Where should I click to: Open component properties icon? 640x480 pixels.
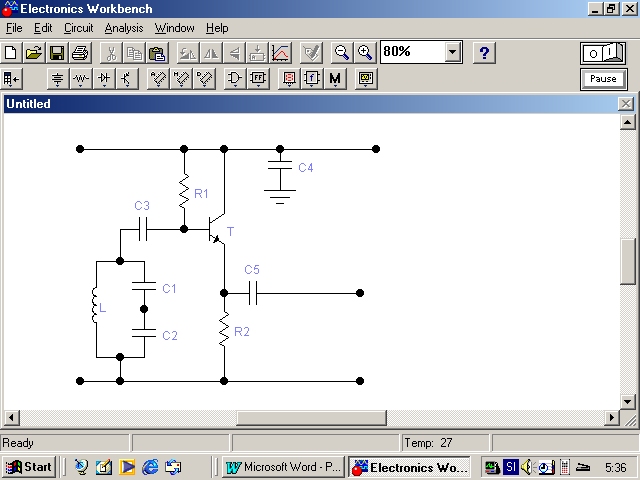coord(311,53)
